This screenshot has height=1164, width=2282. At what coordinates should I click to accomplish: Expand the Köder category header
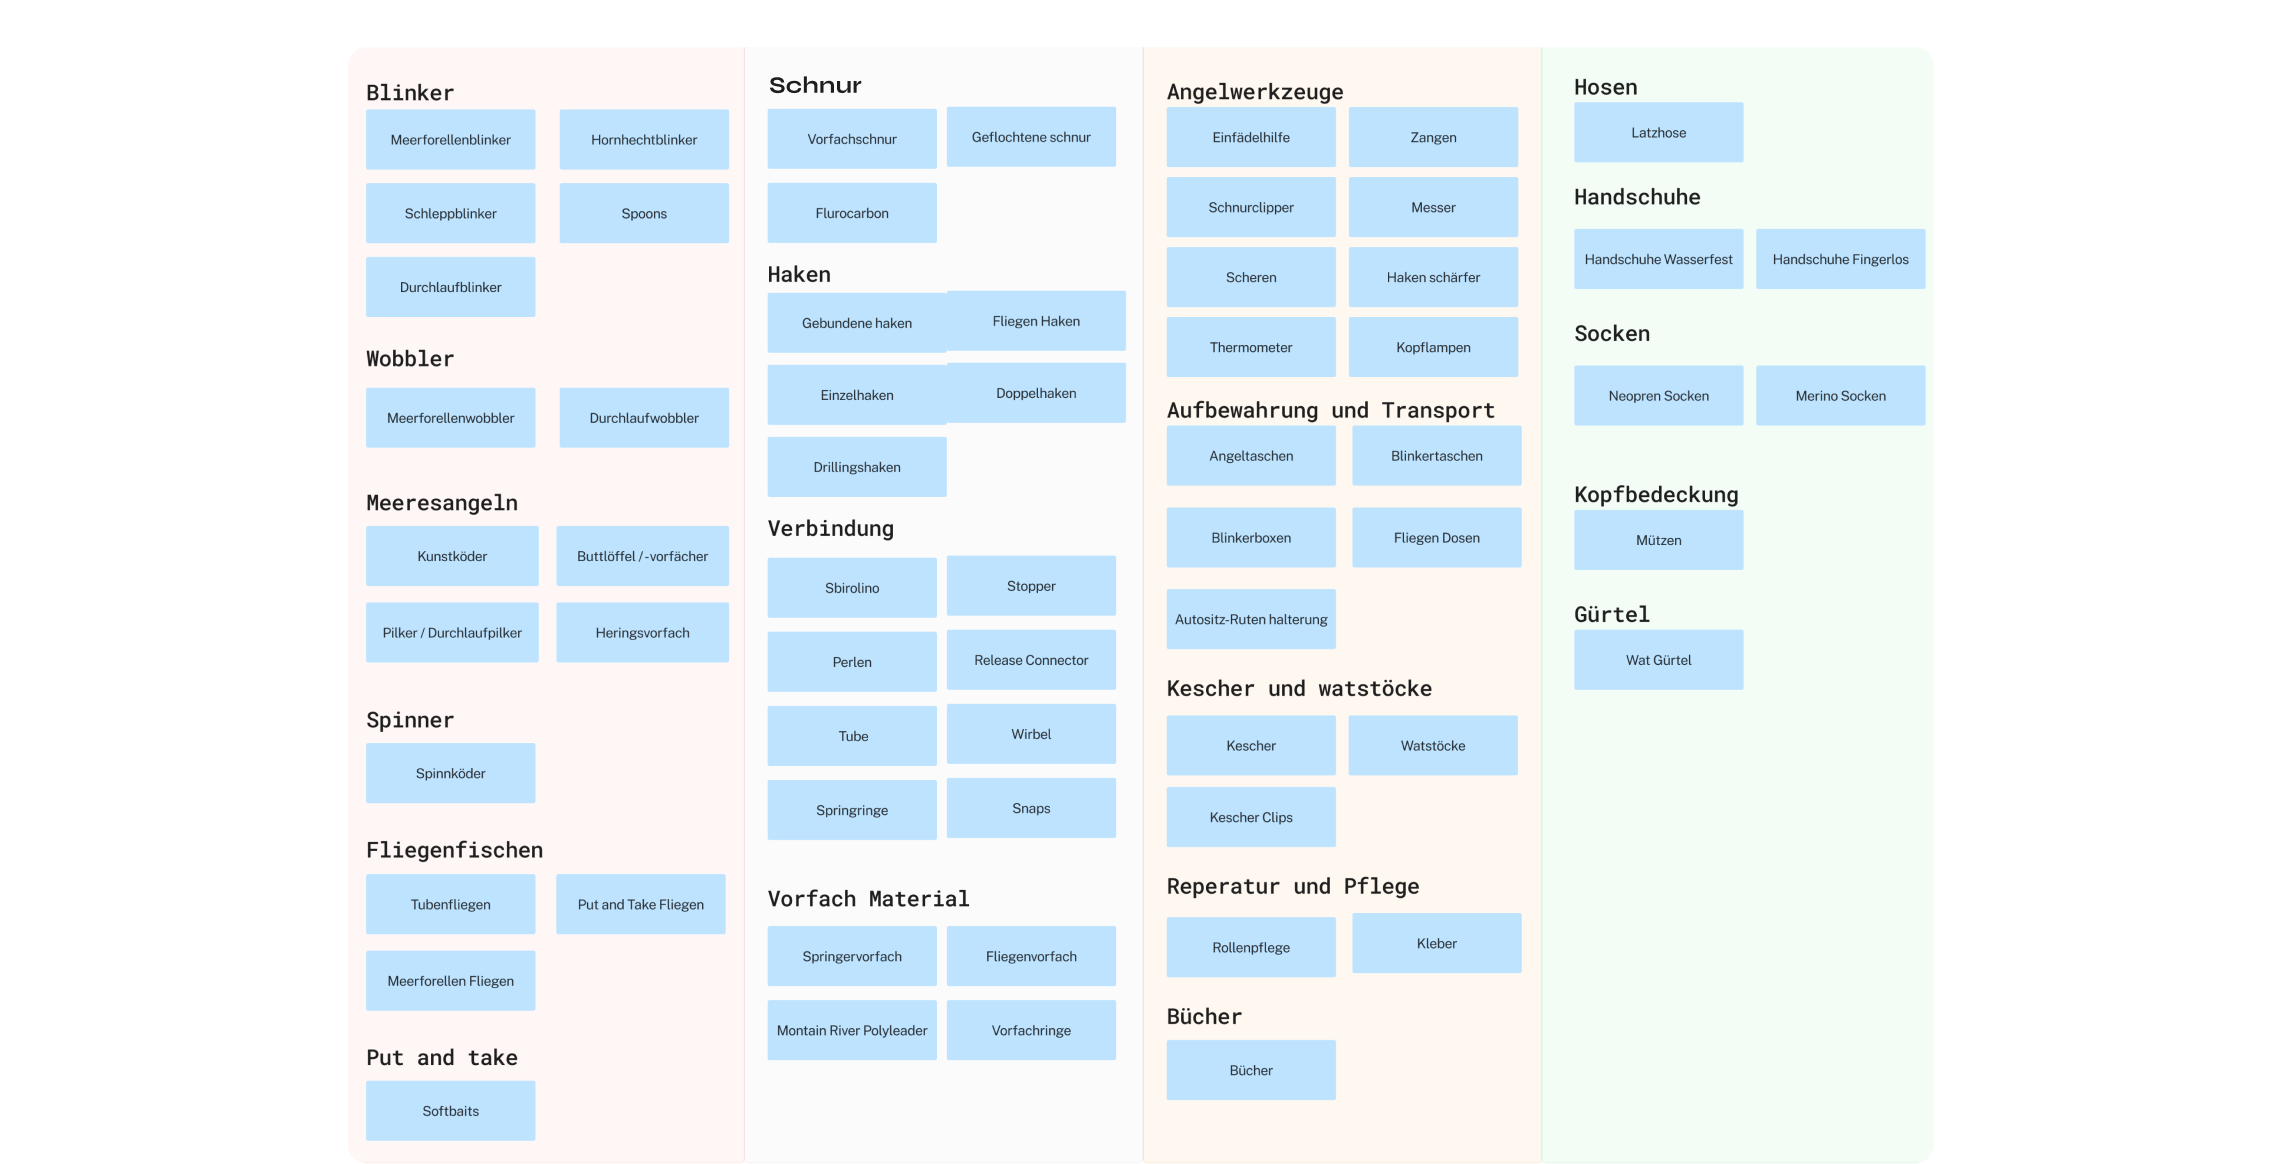click(x=545, y=19)
